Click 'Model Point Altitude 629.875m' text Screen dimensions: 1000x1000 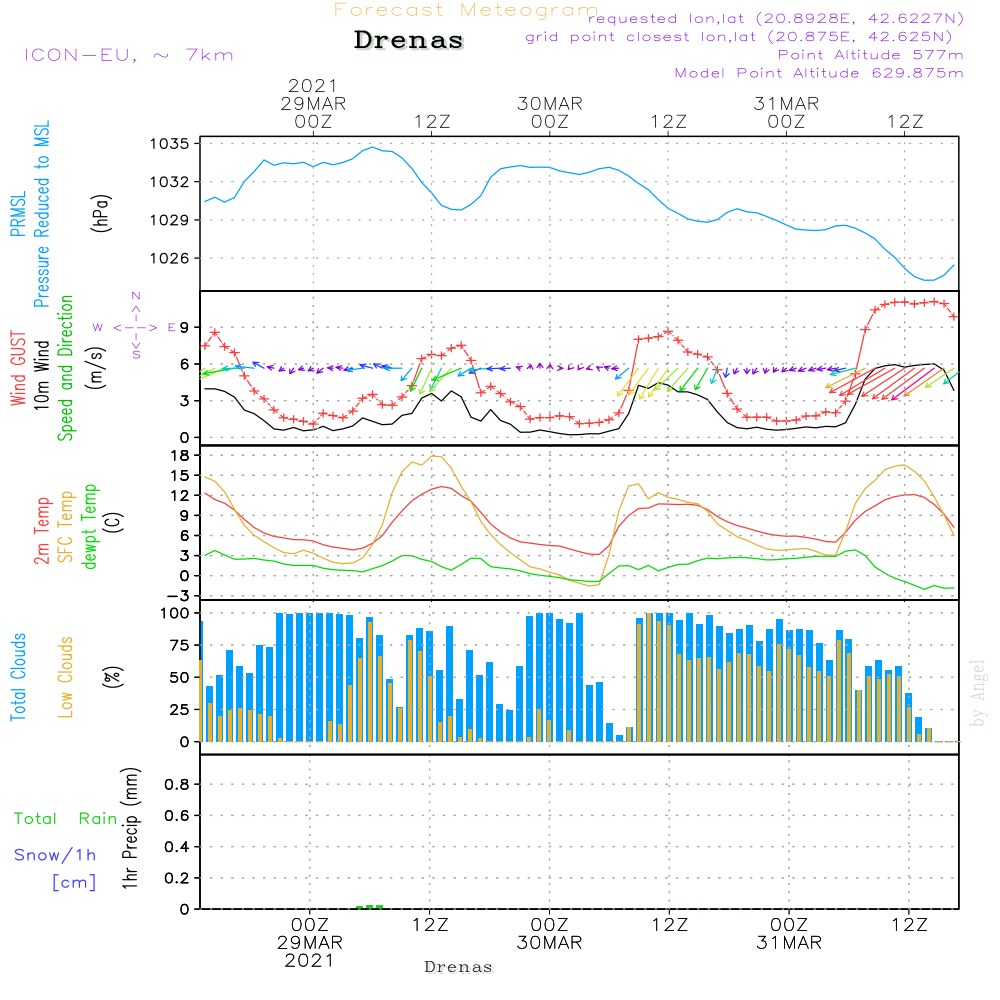pos(819,73)
